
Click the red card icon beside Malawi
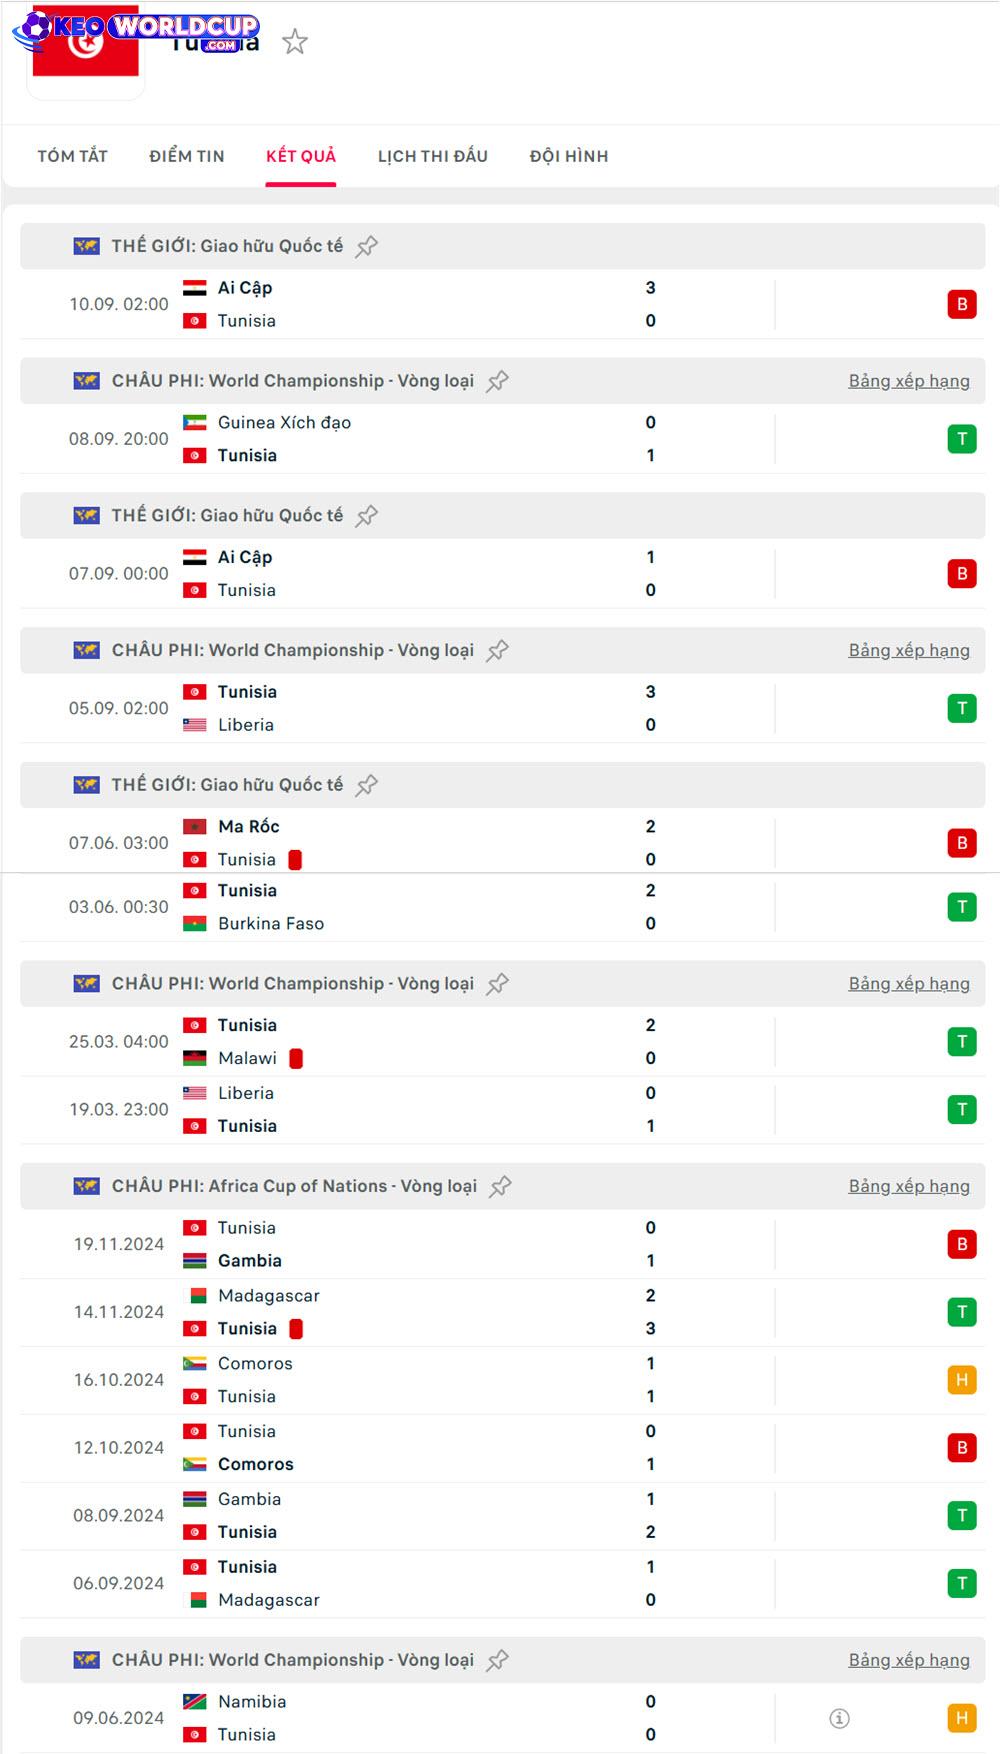click(296, 1058)
